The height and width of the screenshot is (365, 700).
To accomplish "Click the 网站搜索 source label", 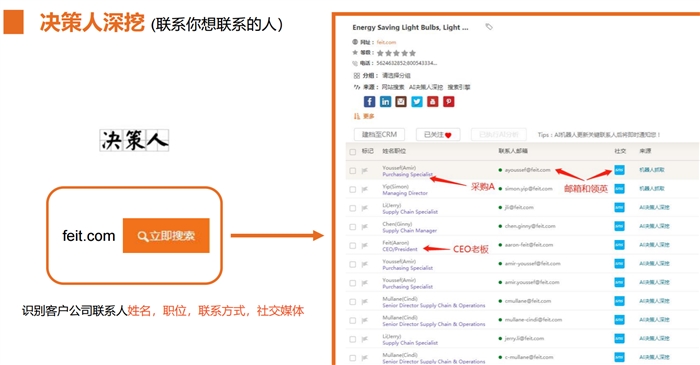I will [393, 87].
